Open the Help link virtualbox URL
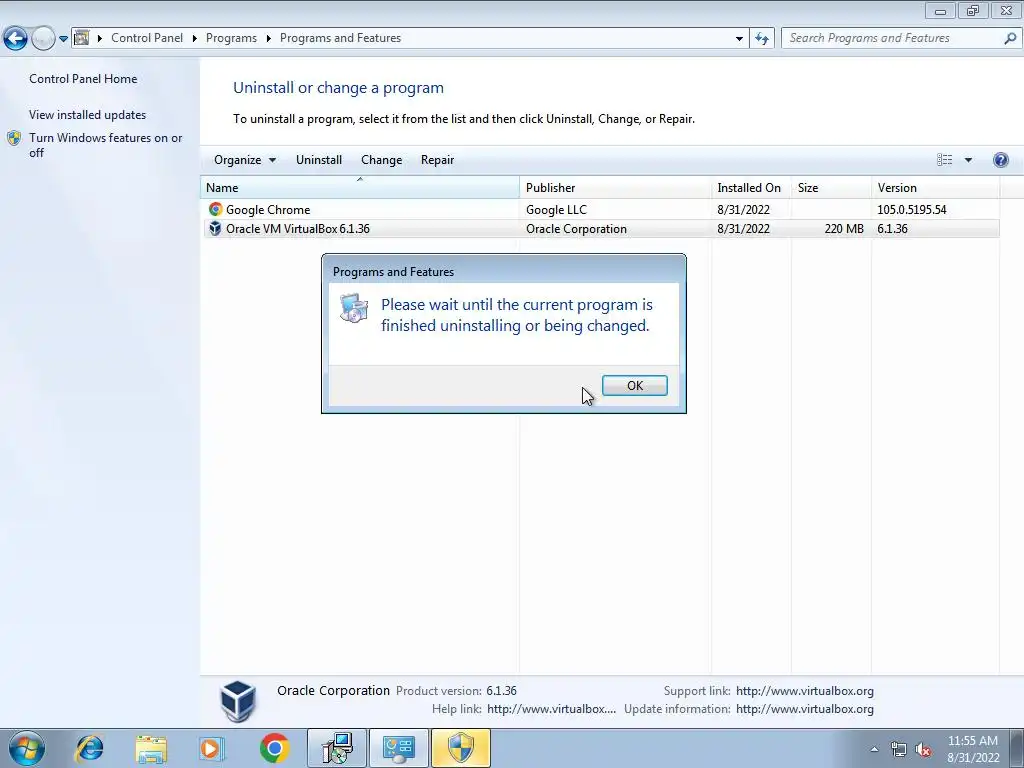Screen dimensions: 1024x768 pos(551,709)
